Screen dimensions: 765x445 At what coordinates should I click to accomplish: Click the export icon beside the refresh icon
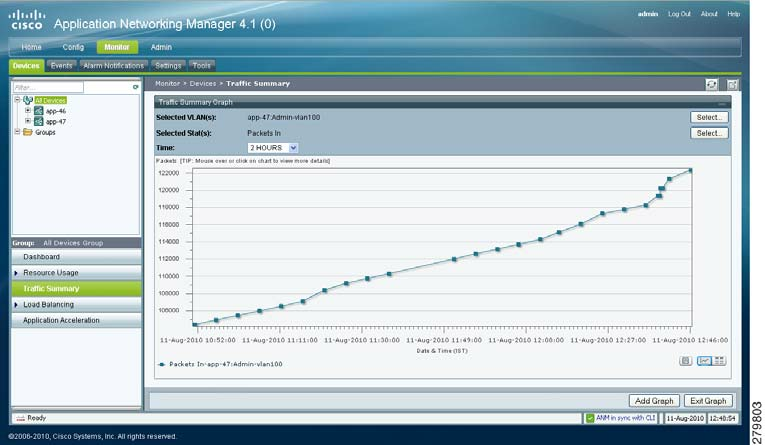(x=733, y=85)
